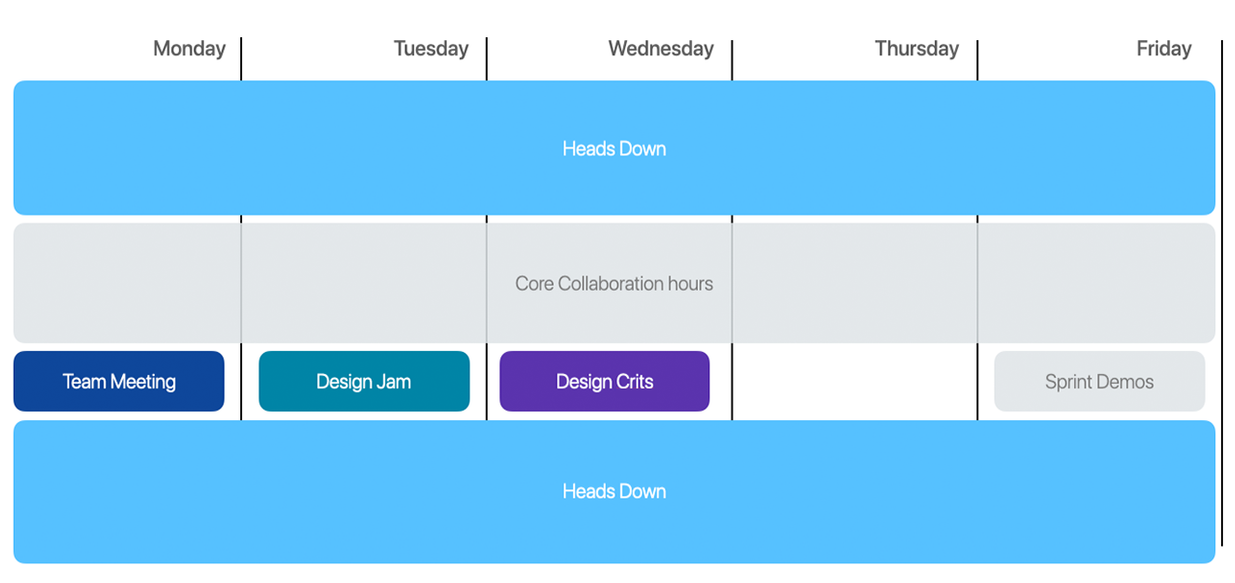
Task: Select the Monday column header
Action: point(189,49)
